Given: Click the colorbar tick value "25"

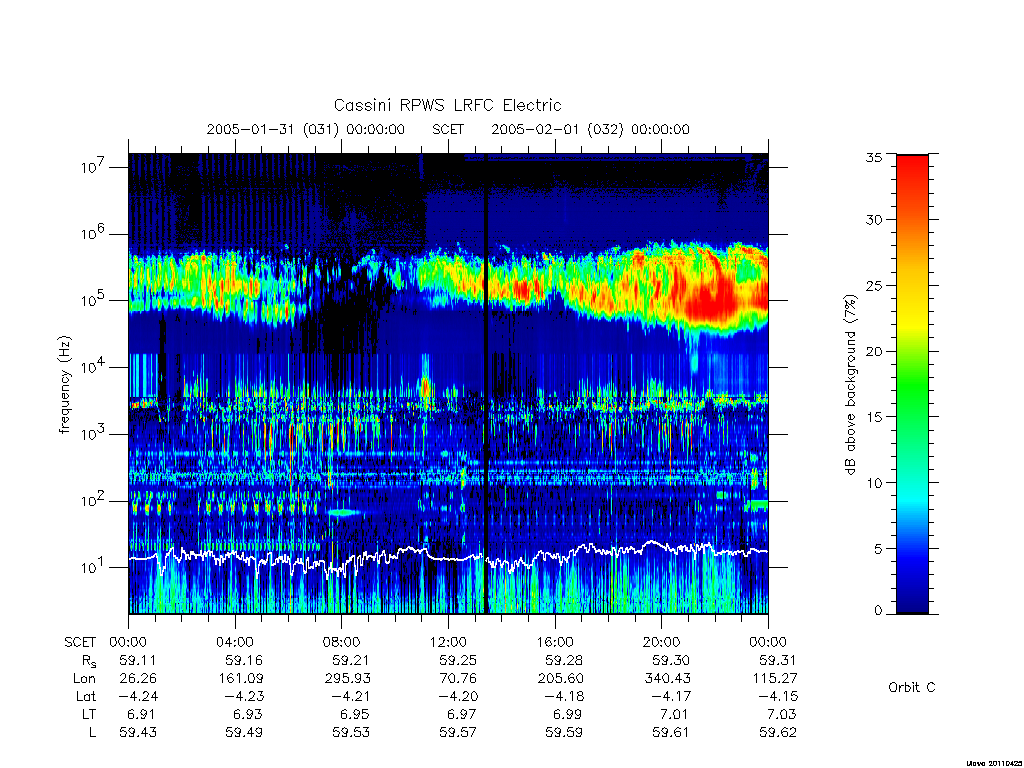Looking at the screenshot, I should [873, 285].
